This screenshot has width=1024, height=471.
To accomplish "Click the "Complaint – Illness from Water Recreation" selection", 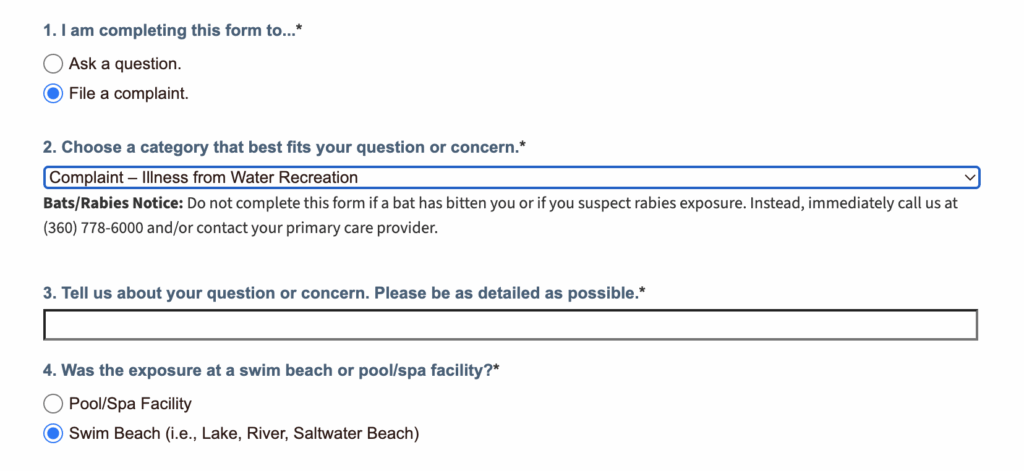I will (x=204, y=178).
